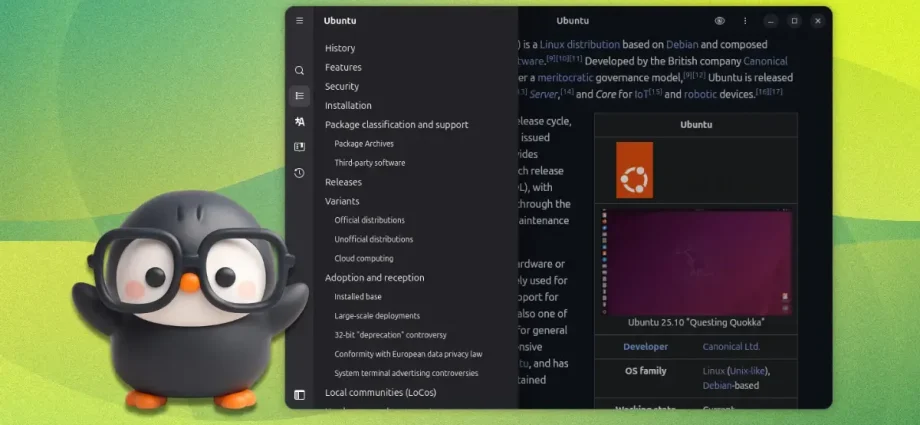This screenshot has height=425, width=920.
Task: Select Large-scale deployments subsection
Action: pyautogui.click(x=377, y=316)
